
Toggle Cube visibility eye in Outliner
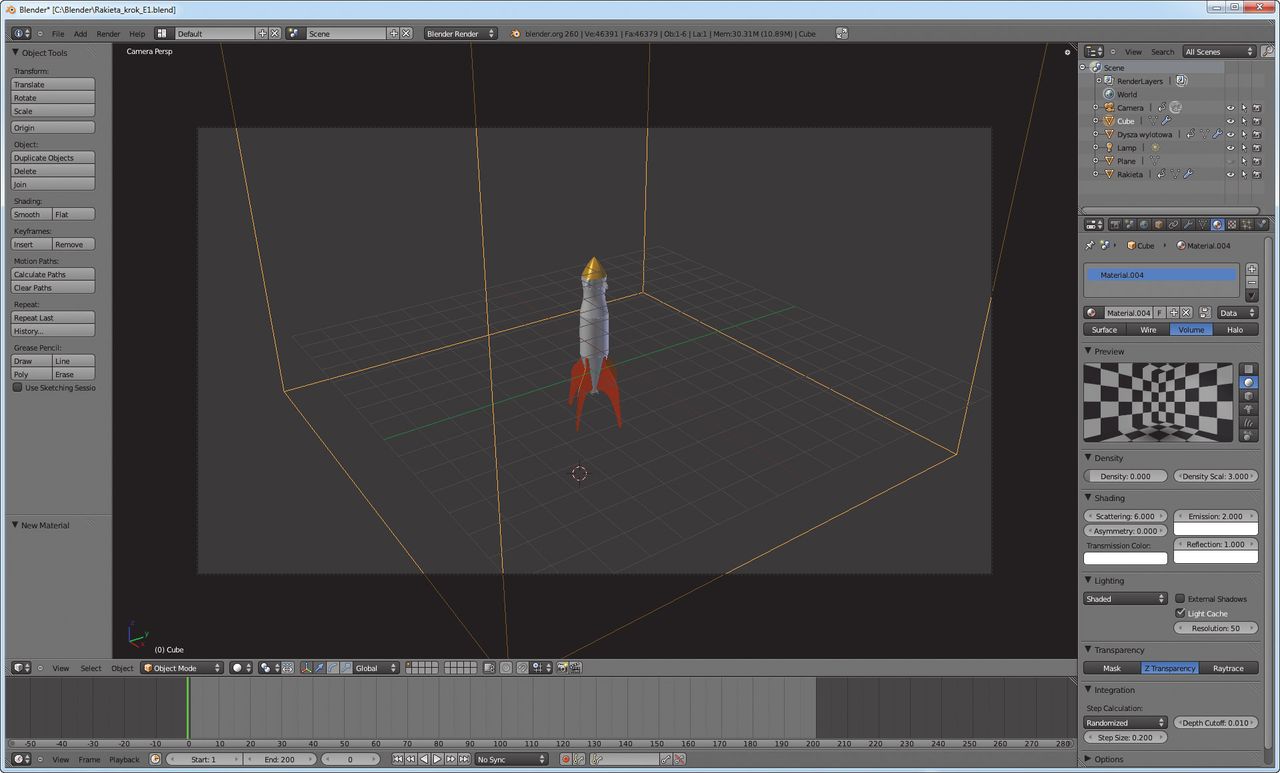click(x=1230, y=121)
